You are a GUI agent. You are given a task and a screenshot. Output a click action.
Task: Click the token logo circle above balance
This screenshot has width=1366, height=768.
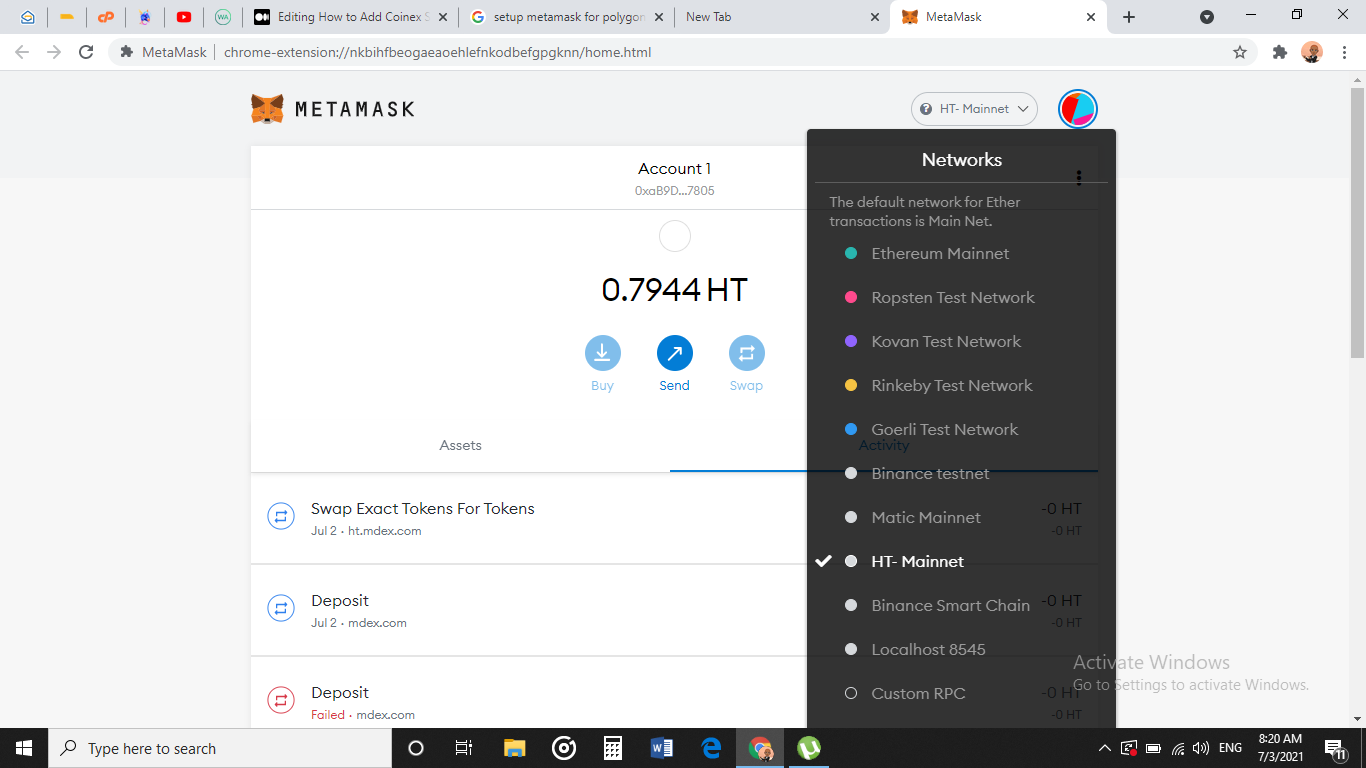coord(675,236)
